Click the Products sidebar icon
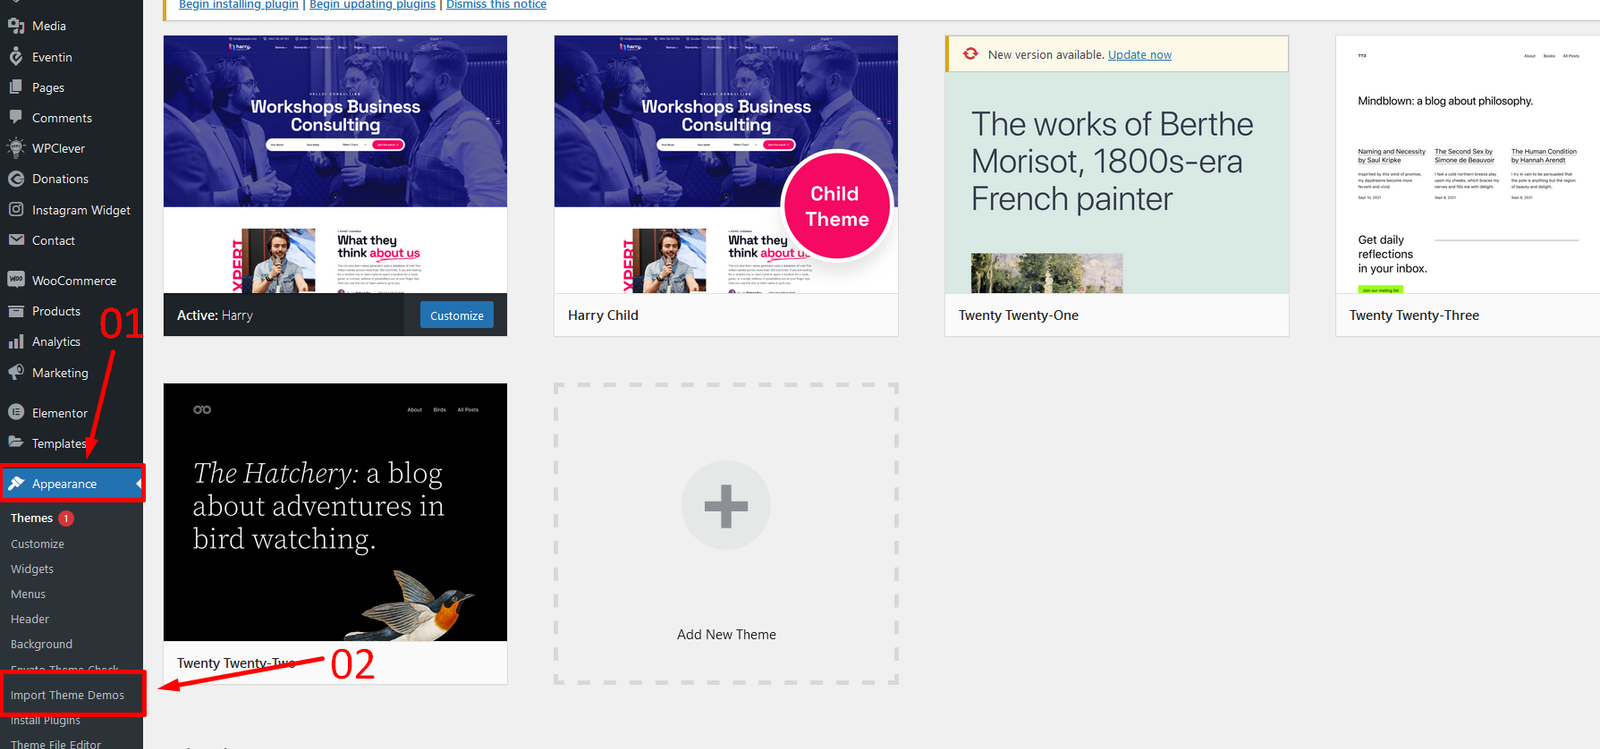 (16, 311)
